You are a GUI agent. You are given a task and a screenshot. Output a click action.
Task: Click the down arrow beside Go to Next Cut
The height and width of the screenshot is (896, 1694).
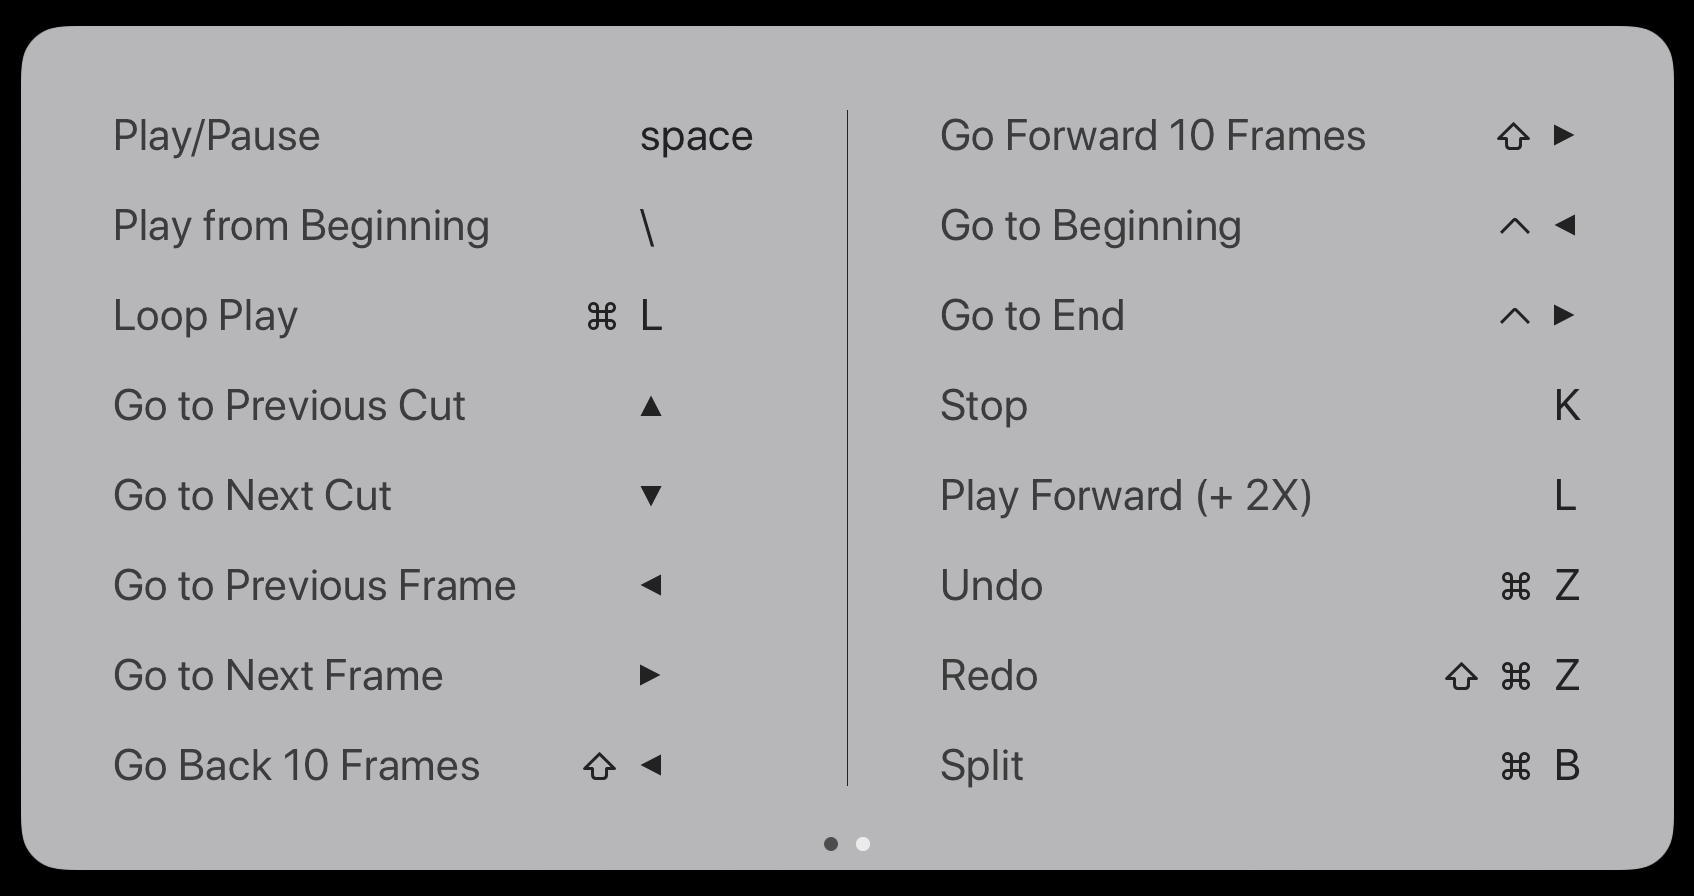[x=651, y=496]
